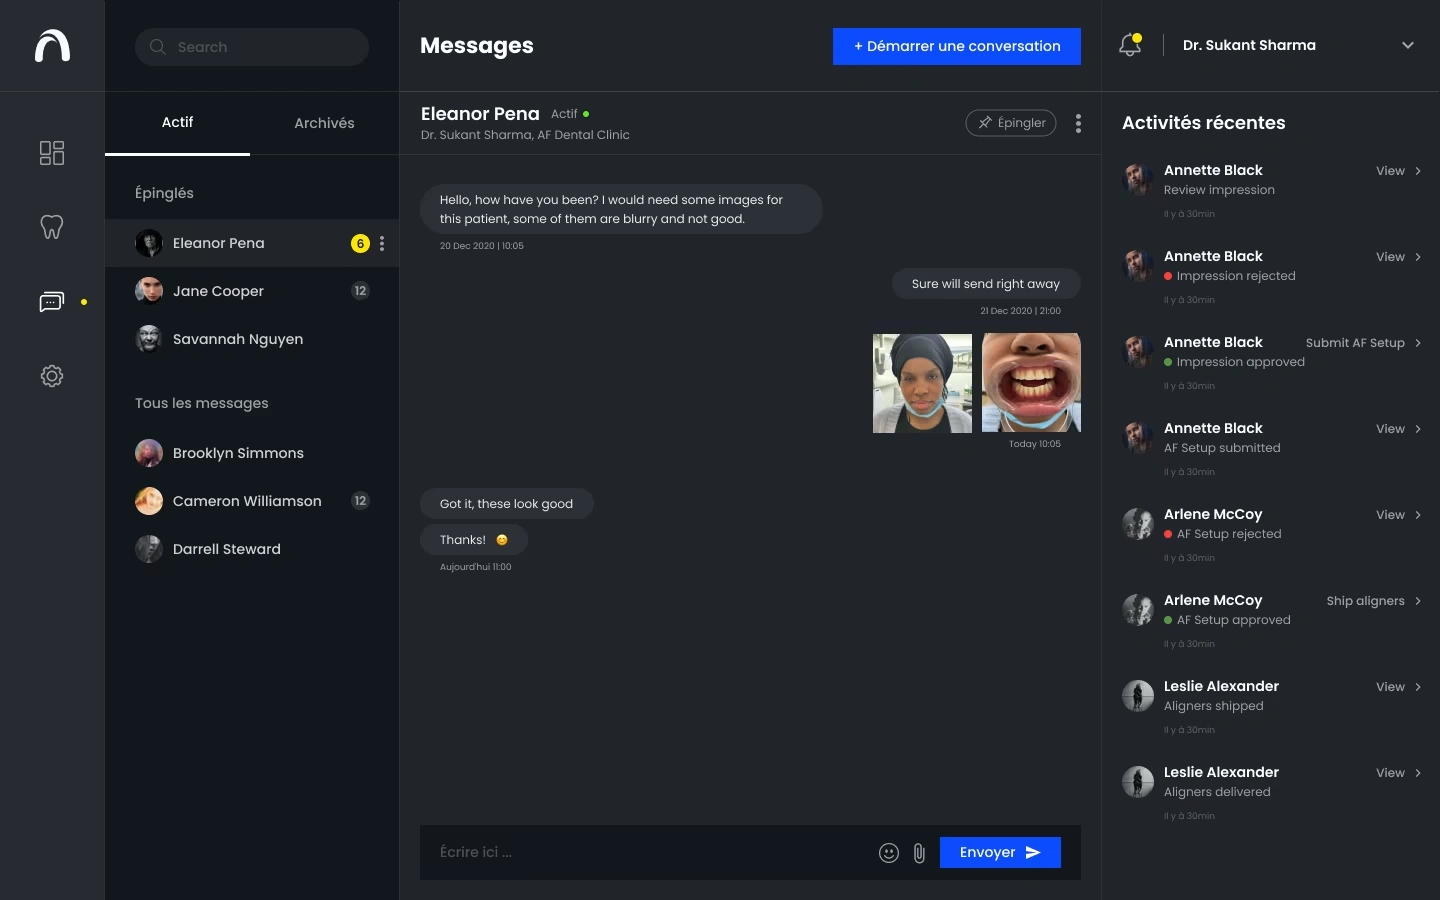Click avatar beside Aligners shipped activity
This screenshot has width=1440, height=900.
coord(1138,695)
